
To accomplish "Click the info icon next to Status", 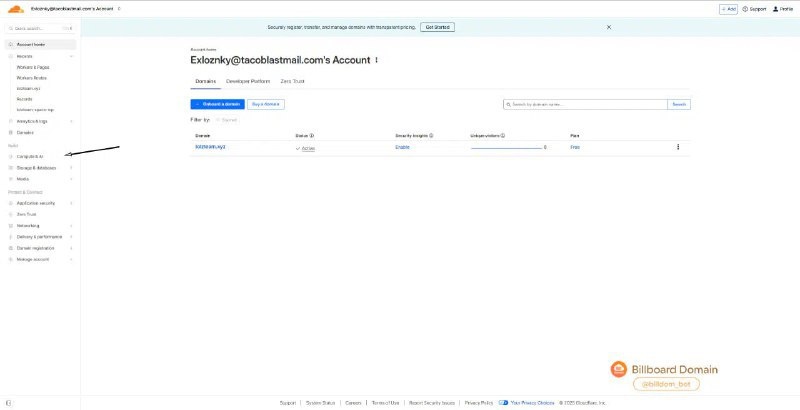I will pos(312,136).
